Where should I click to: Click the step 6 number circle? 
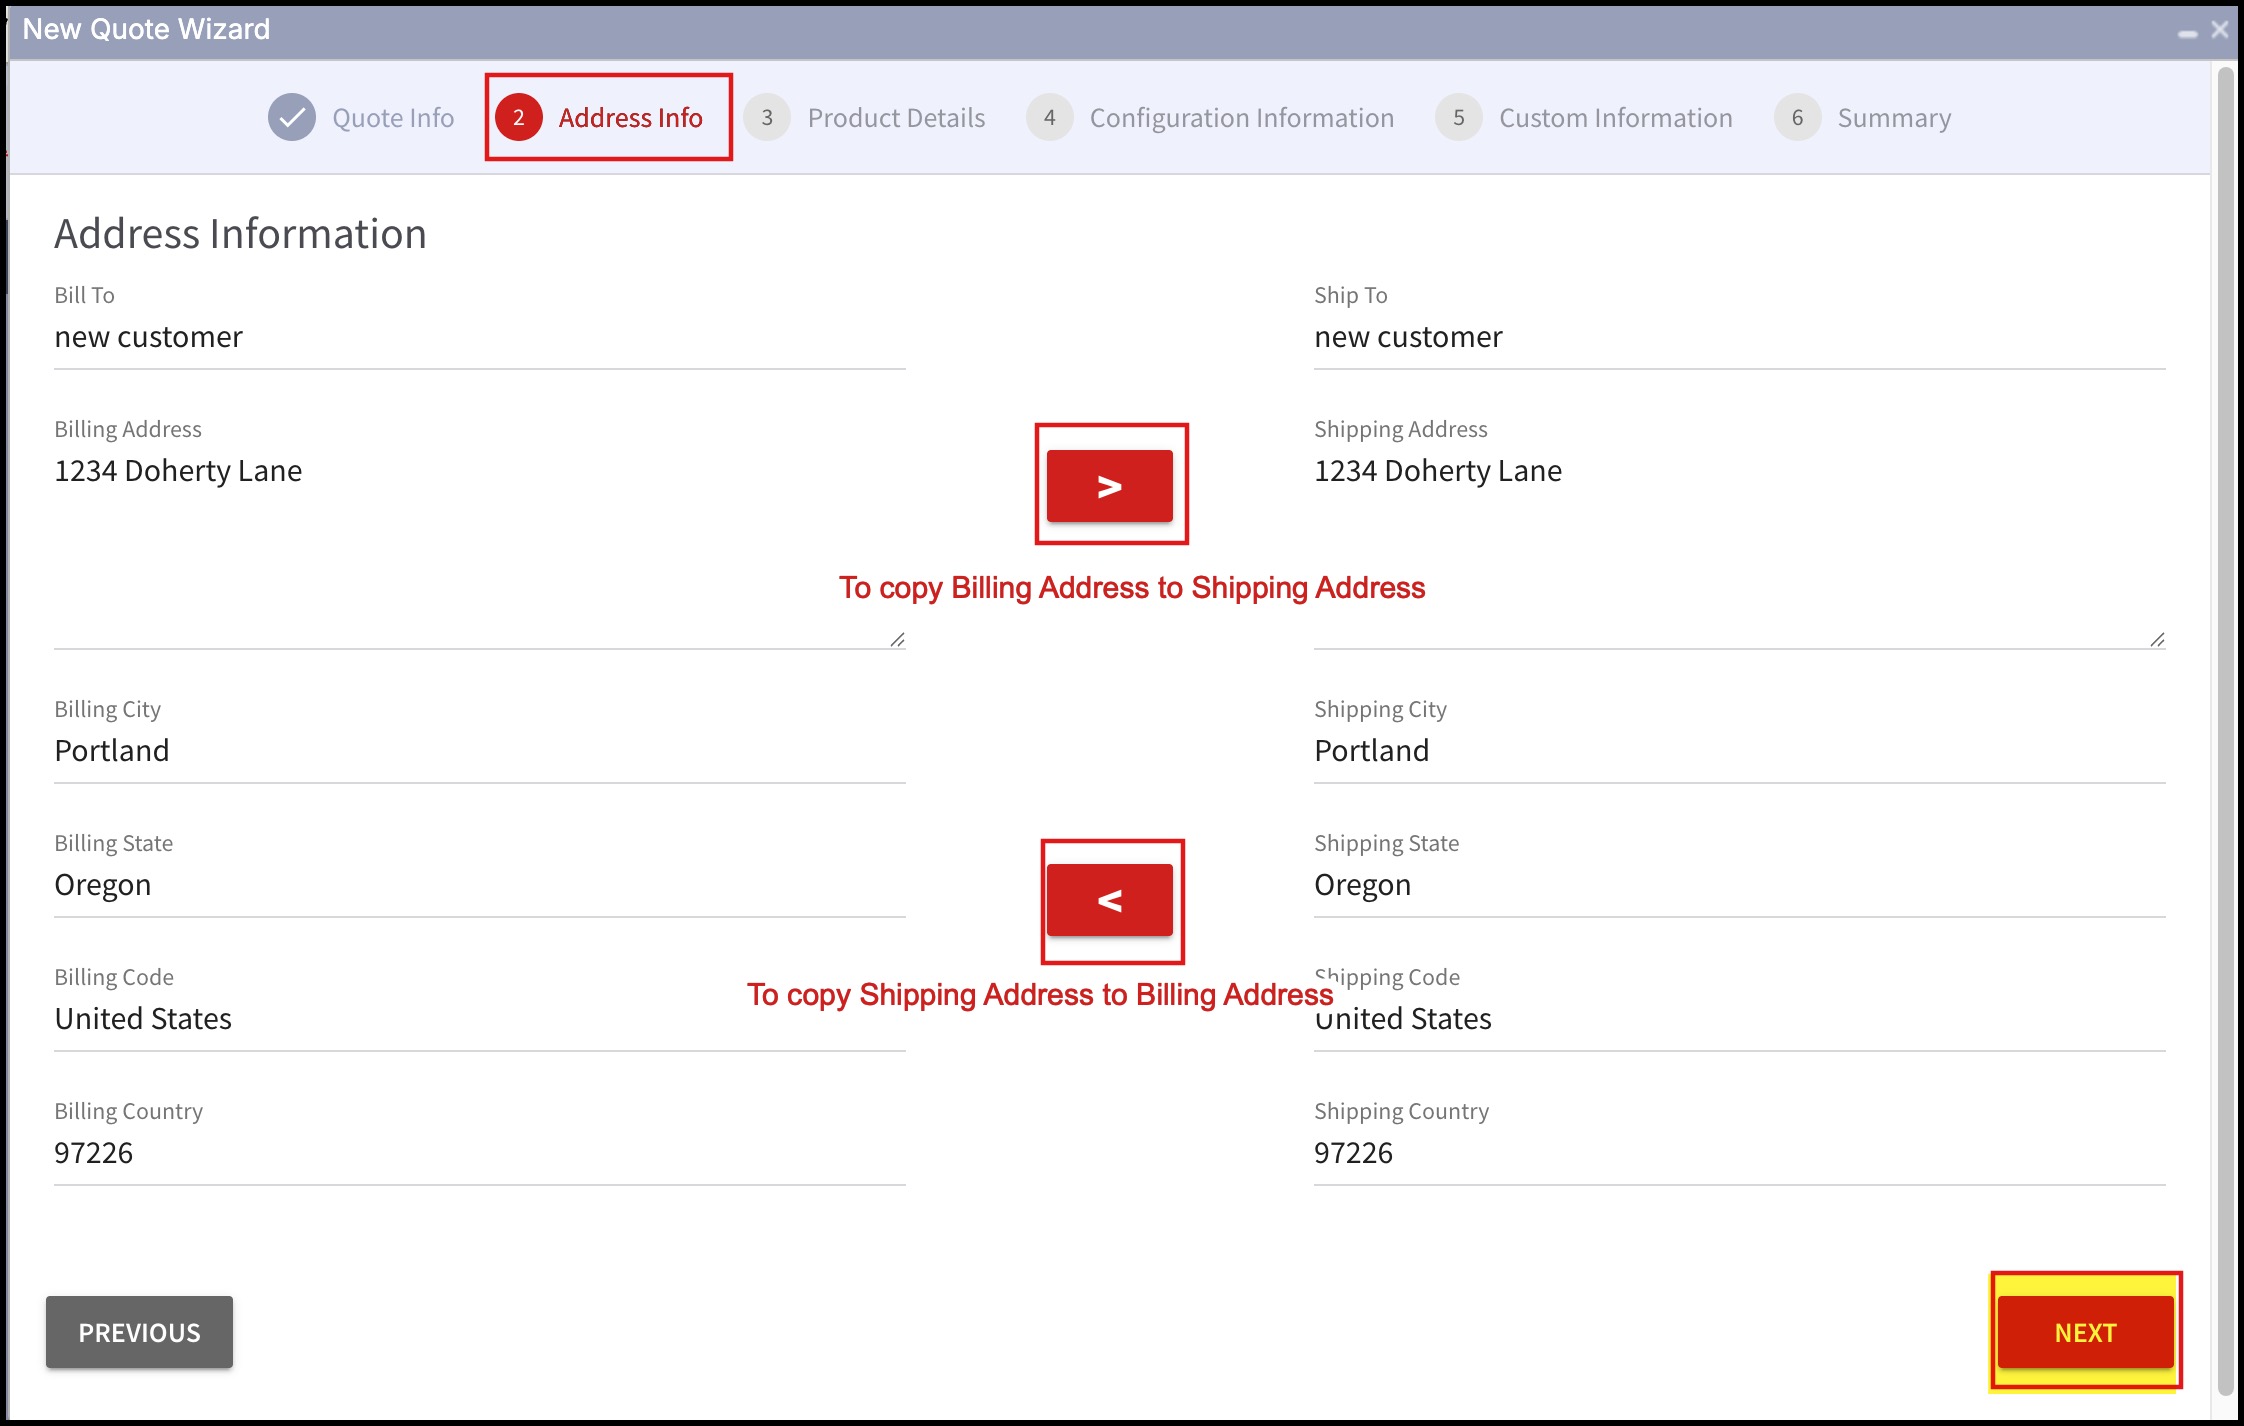(x=1797, y=118)
